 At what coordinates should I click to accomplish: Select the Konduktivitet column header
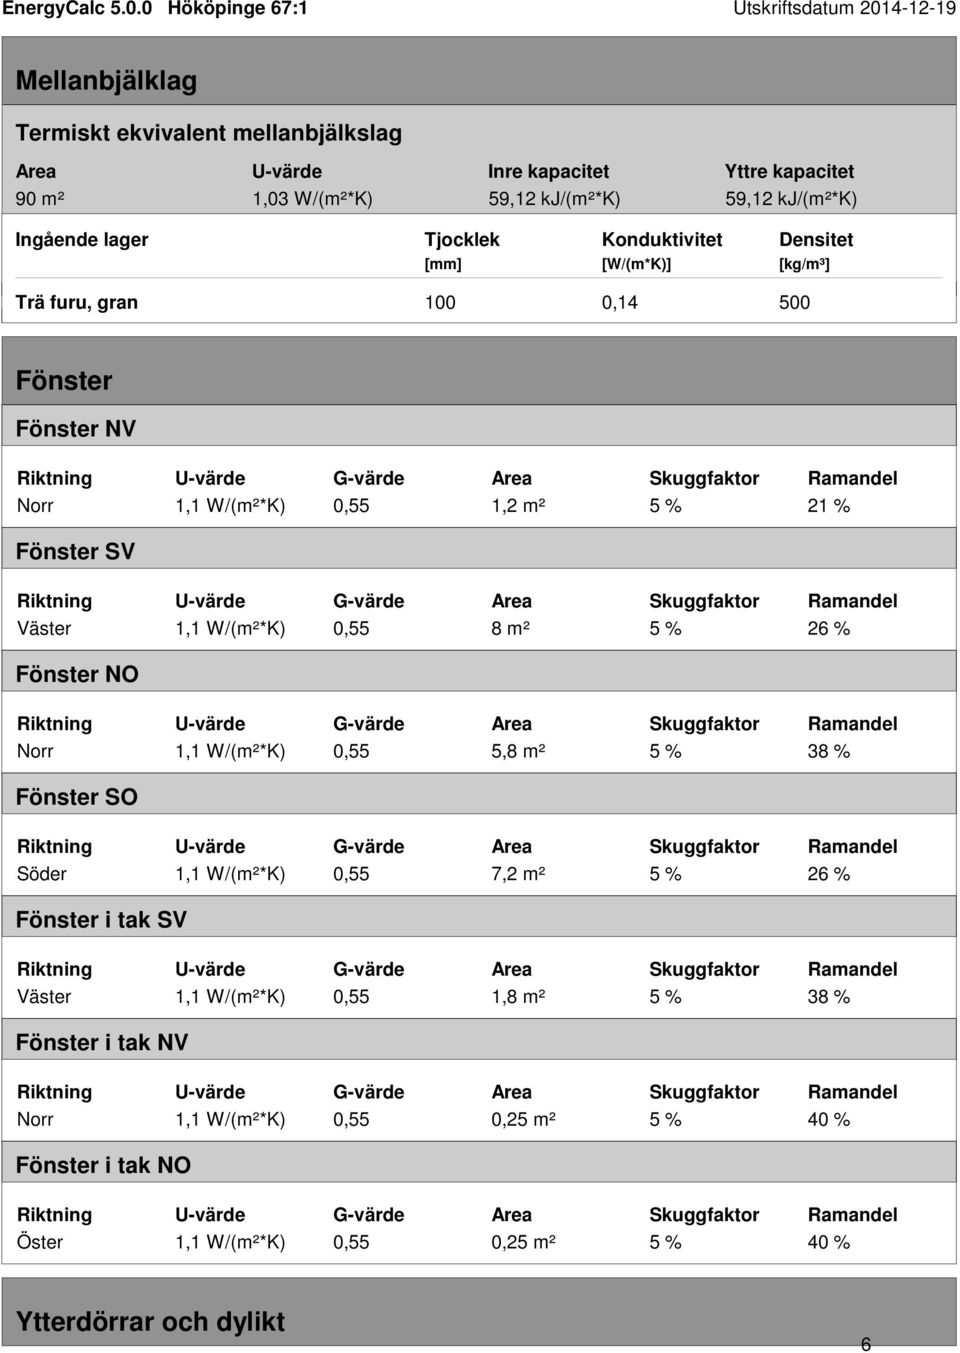662,239
